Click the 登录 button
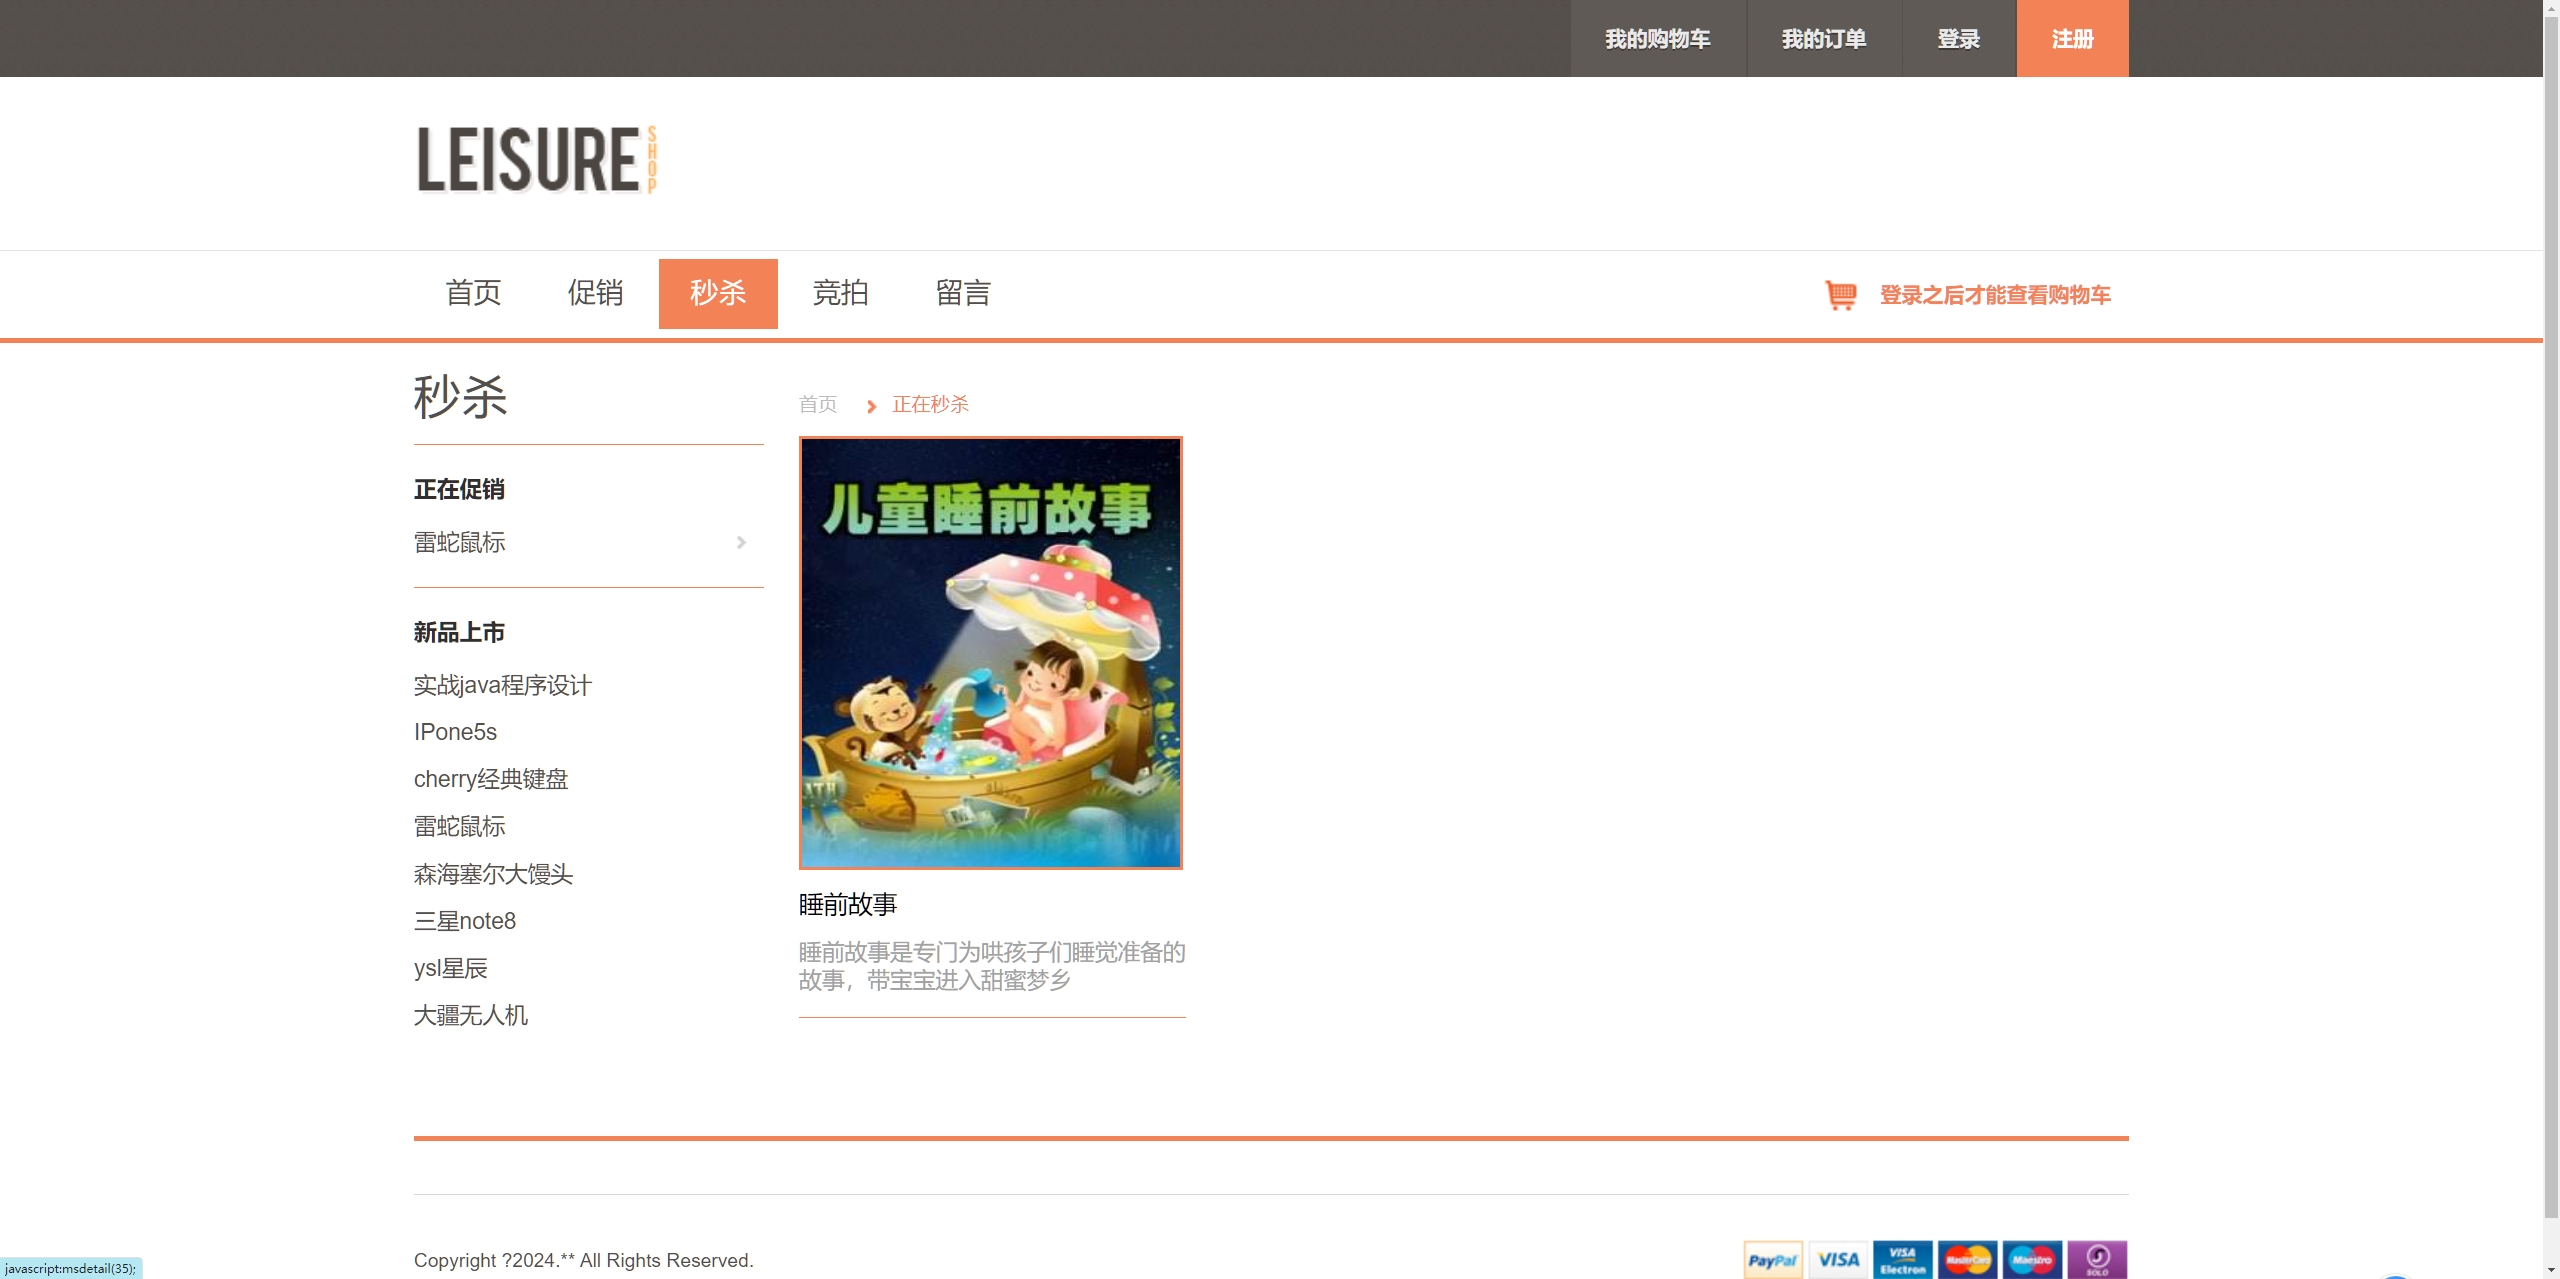Screen dimensions: 2560x1279 1959,39
